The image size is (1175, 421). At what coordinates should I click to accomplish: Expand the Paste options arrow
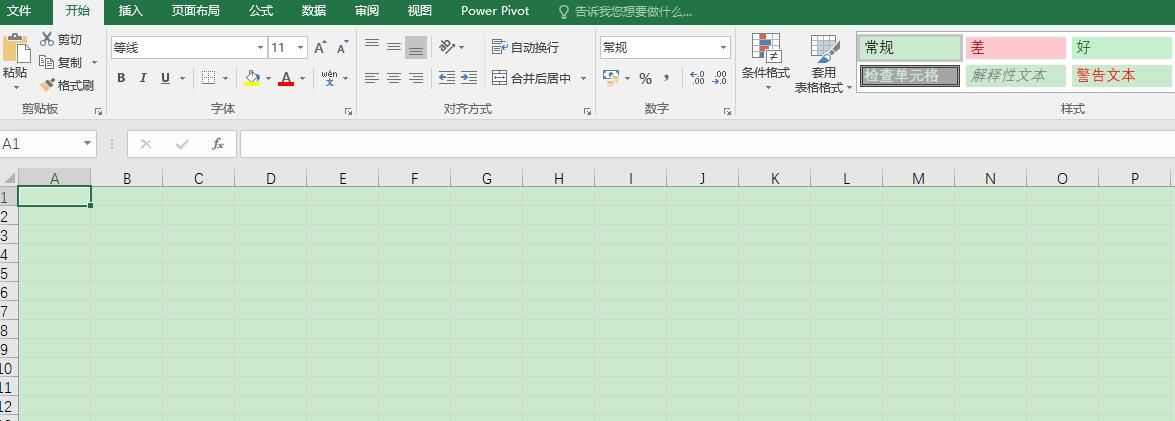[15, 88]
